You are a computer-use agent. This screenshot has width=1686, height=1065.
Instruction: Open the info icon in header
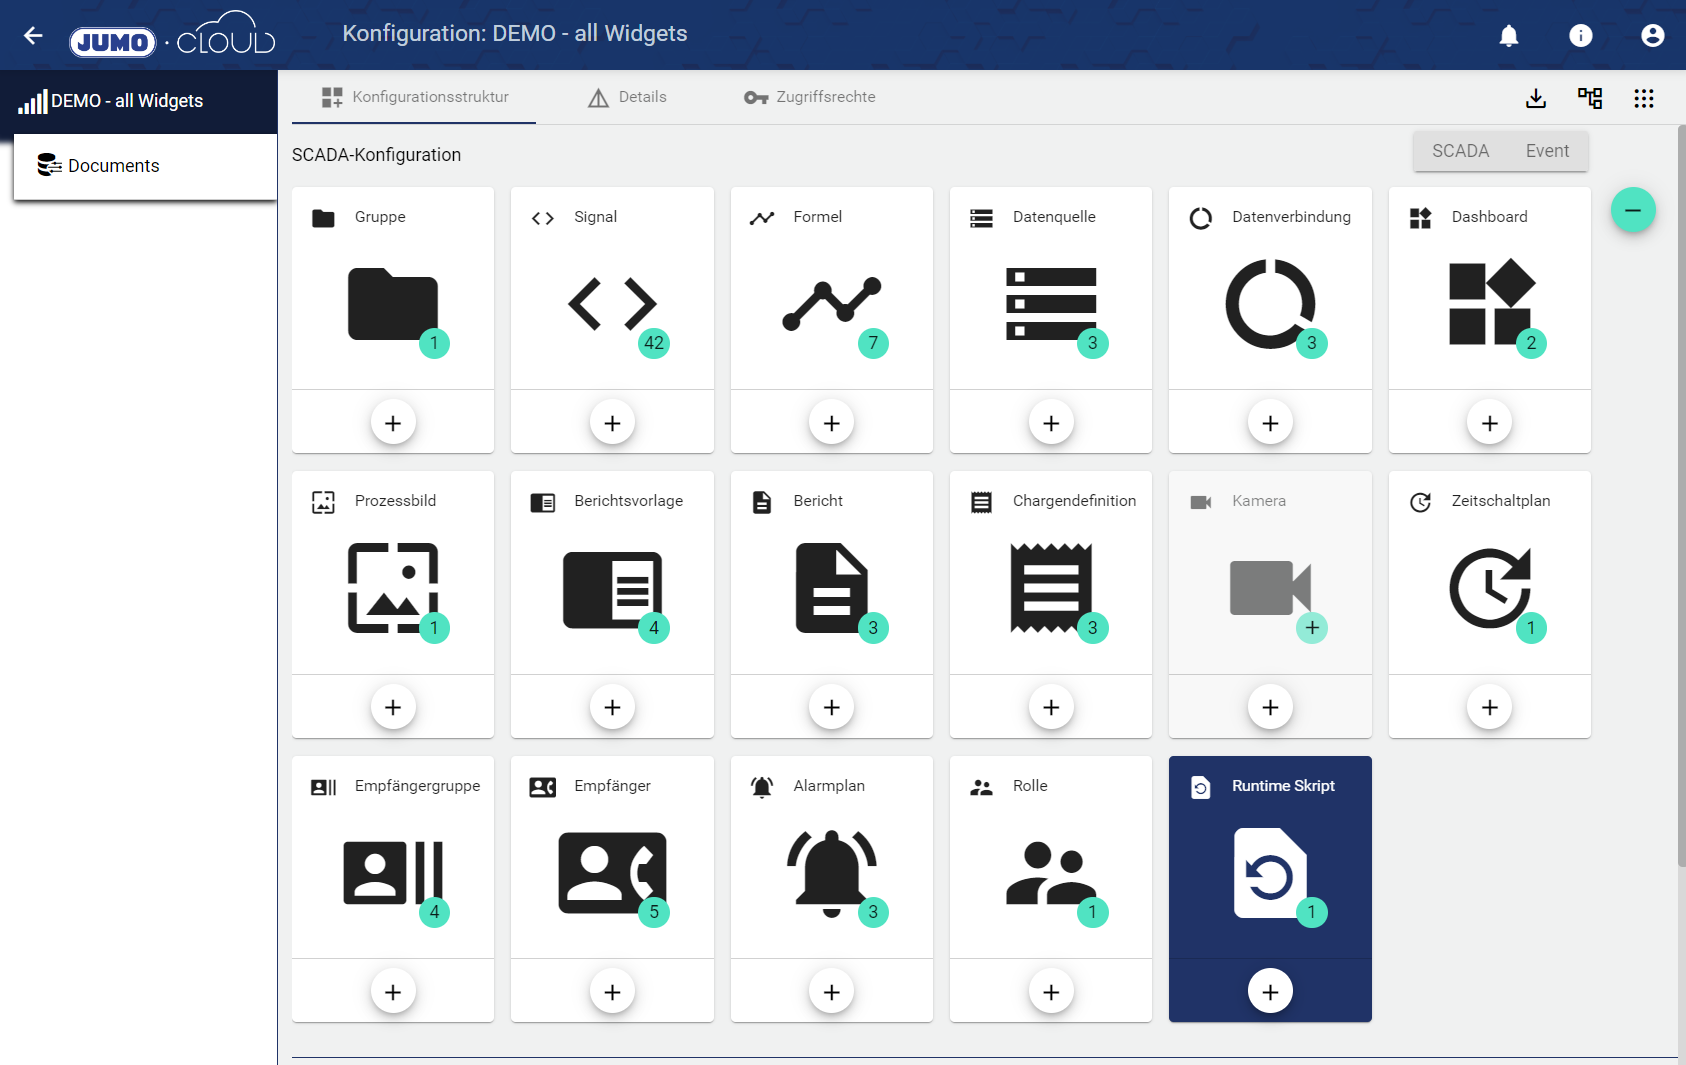point(1581,36)
